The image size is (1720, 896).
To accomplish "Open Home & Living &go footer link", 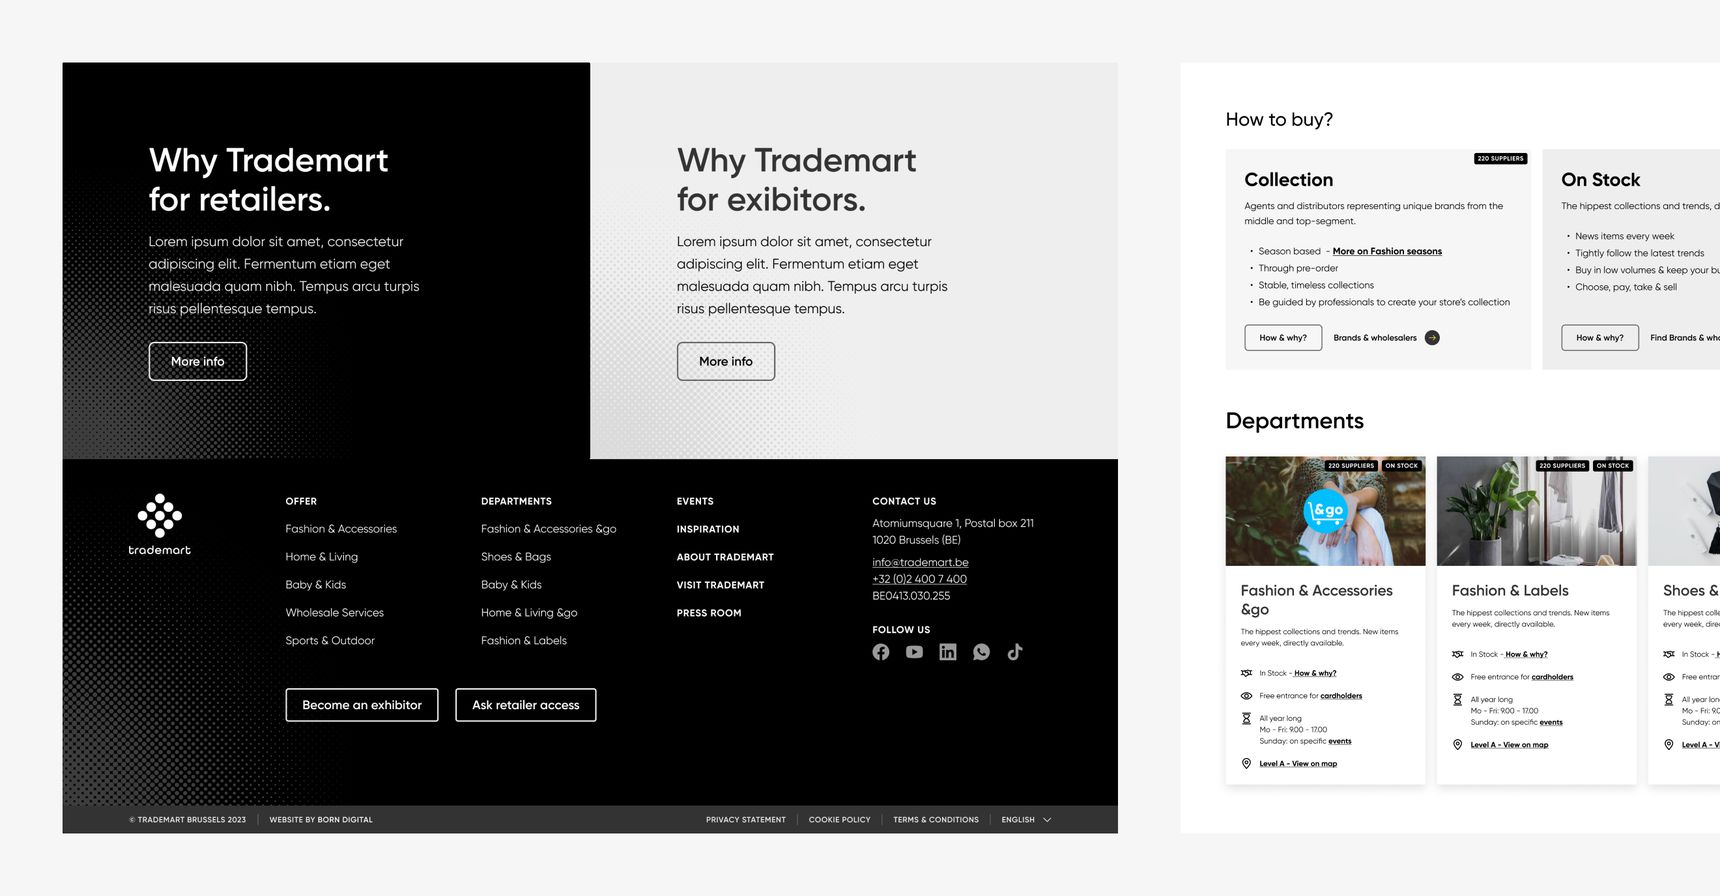I will 529,613.
